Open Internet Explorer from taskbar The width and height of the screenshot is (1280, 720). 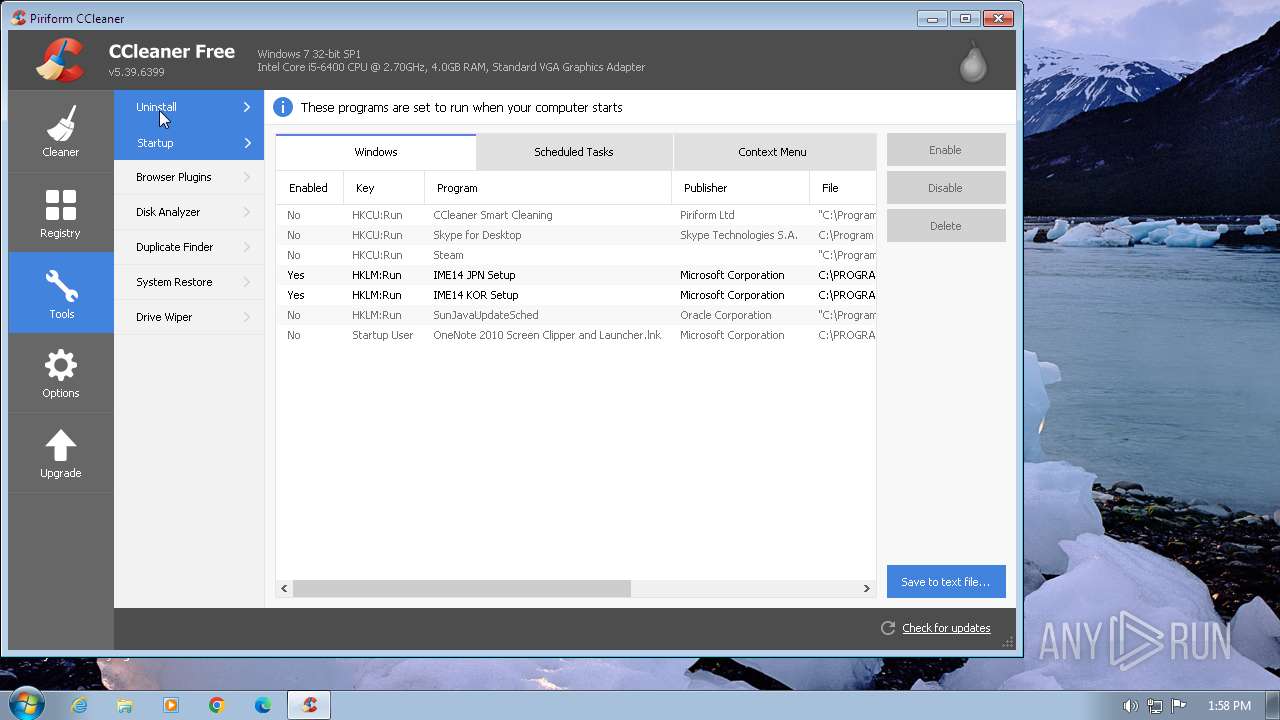tap(79, 705)
